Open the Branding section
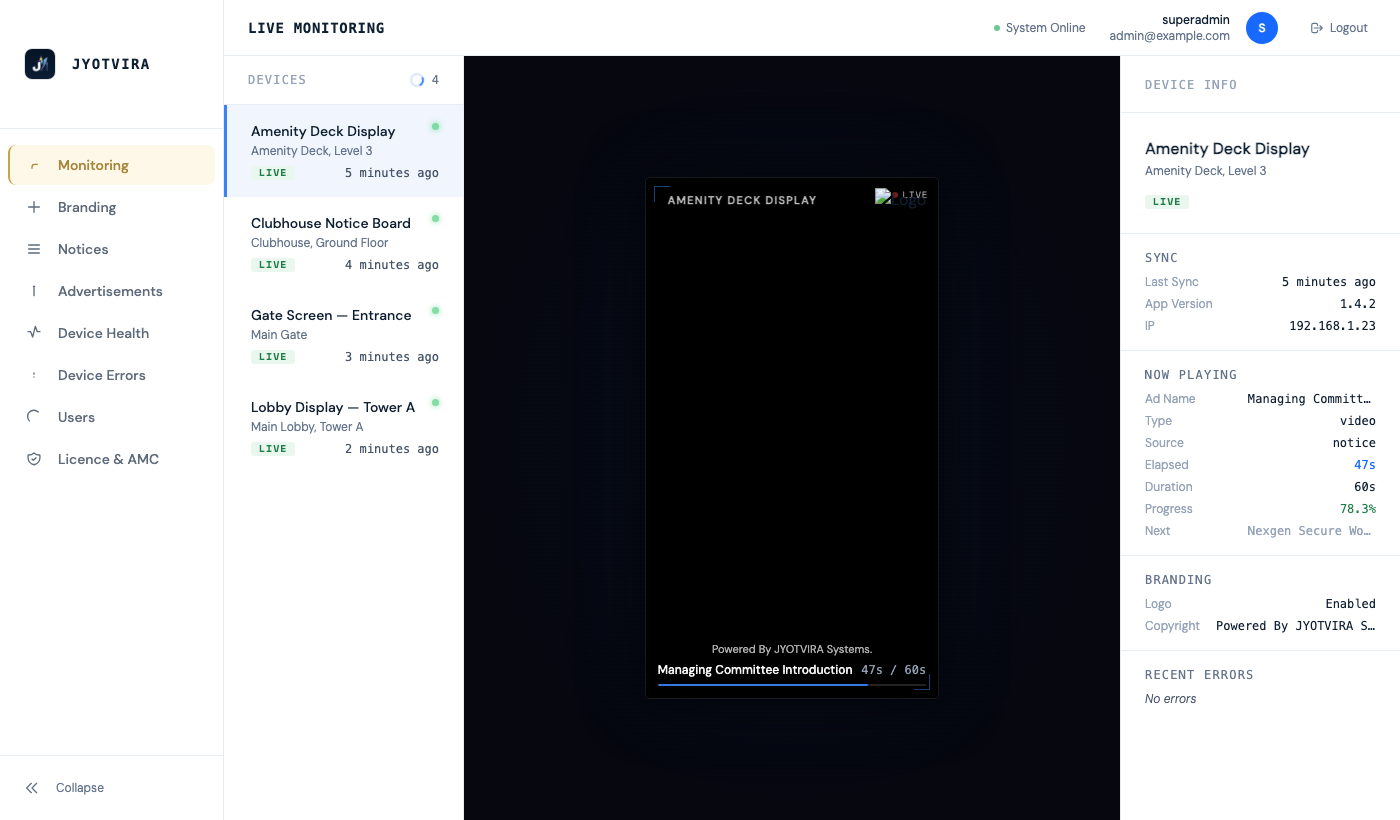The height and width of the screenshot is (820, 1400). pos(111,207)
